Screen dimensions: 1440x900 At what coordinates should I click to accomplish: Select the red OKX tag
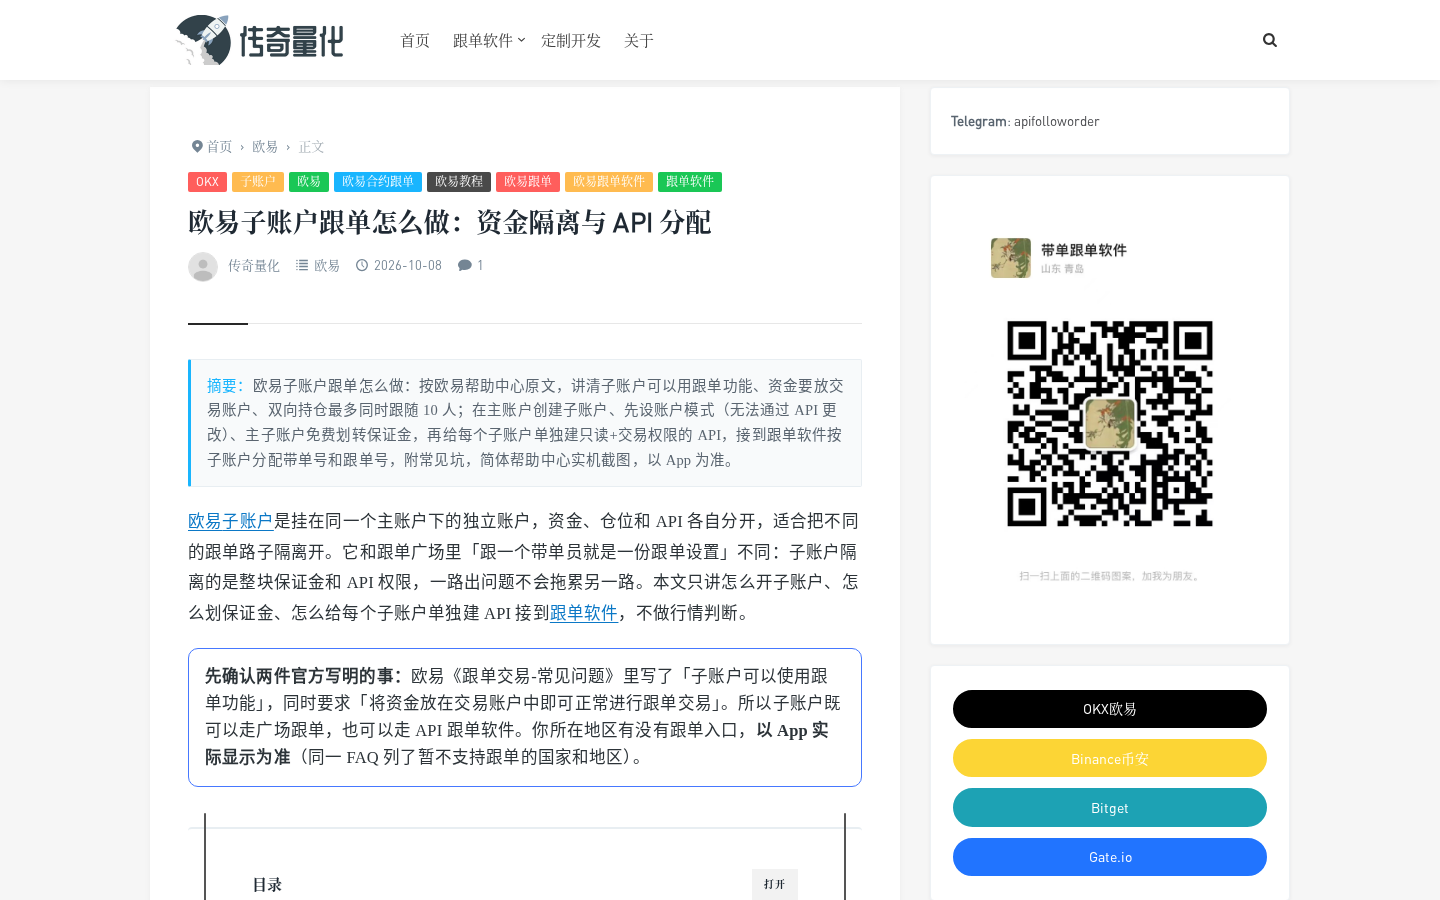(x=207, y=182)
